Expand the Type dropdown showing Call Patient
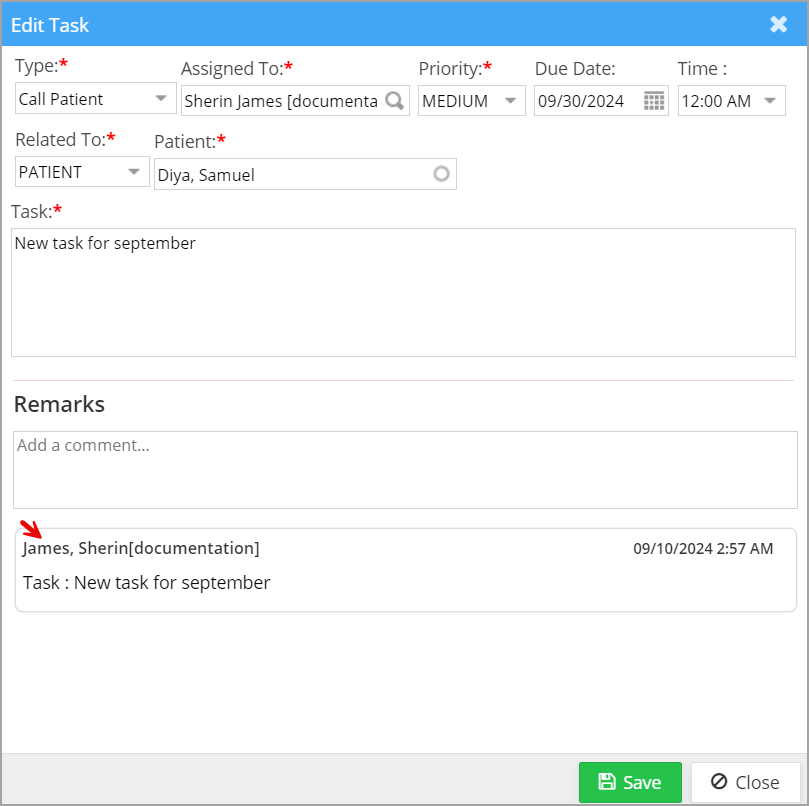Viewport: 809px width, 806px height. coord(160,99)
